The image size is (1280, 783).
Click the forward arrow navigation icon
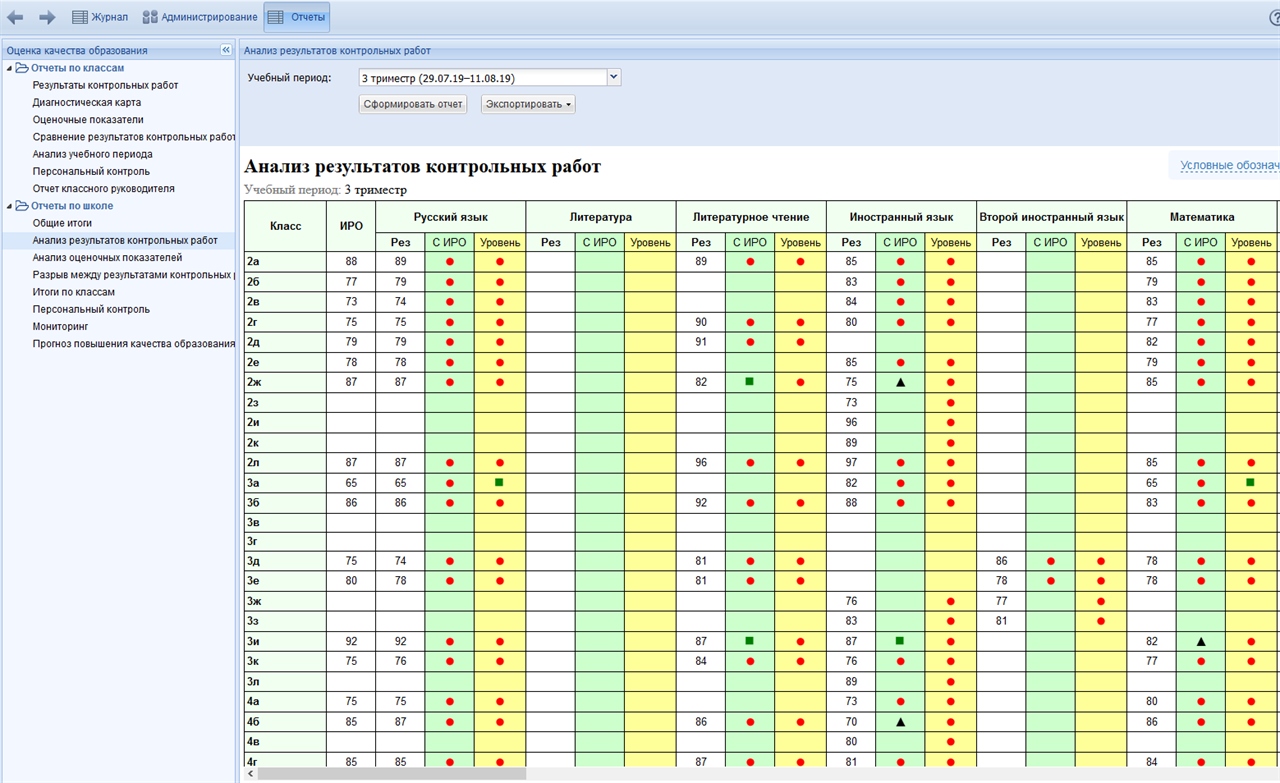coord(47,17)
